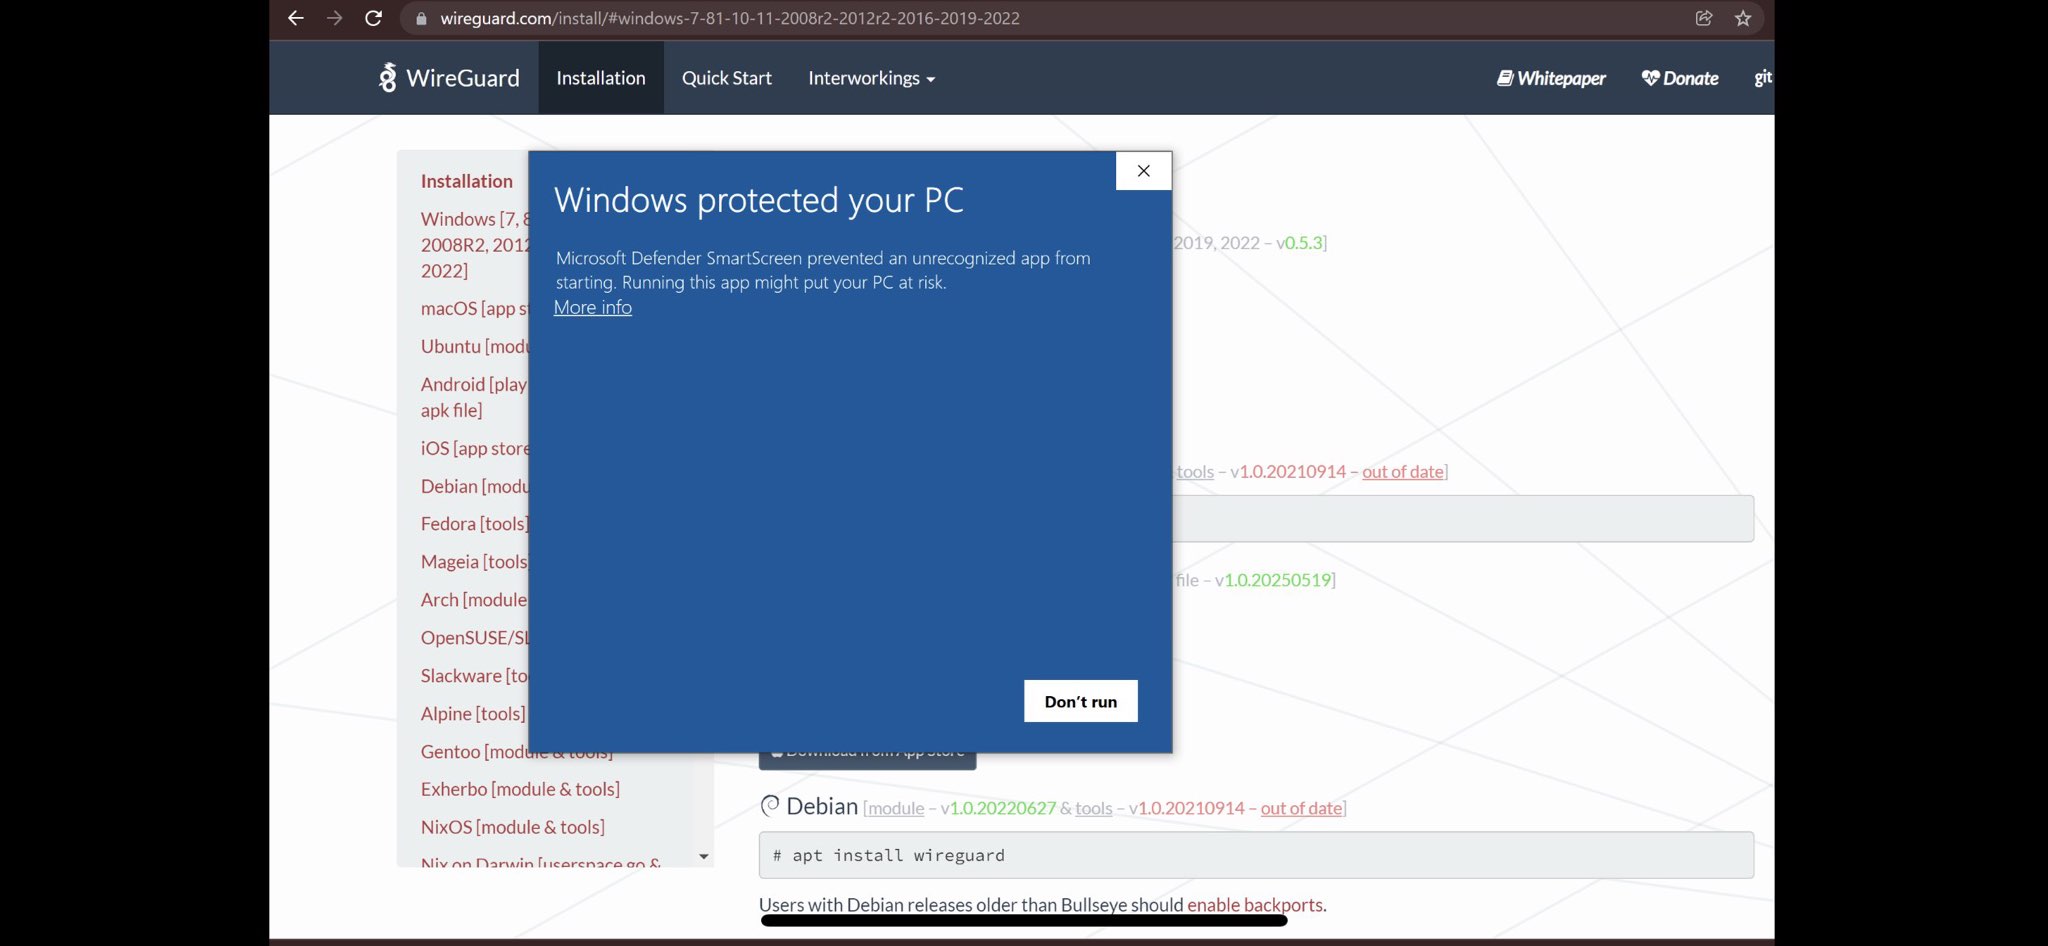The width and height of the screenshot is (2048, 946).
Task: Select Windows entry in sidebar
Action: click(475, 245)
